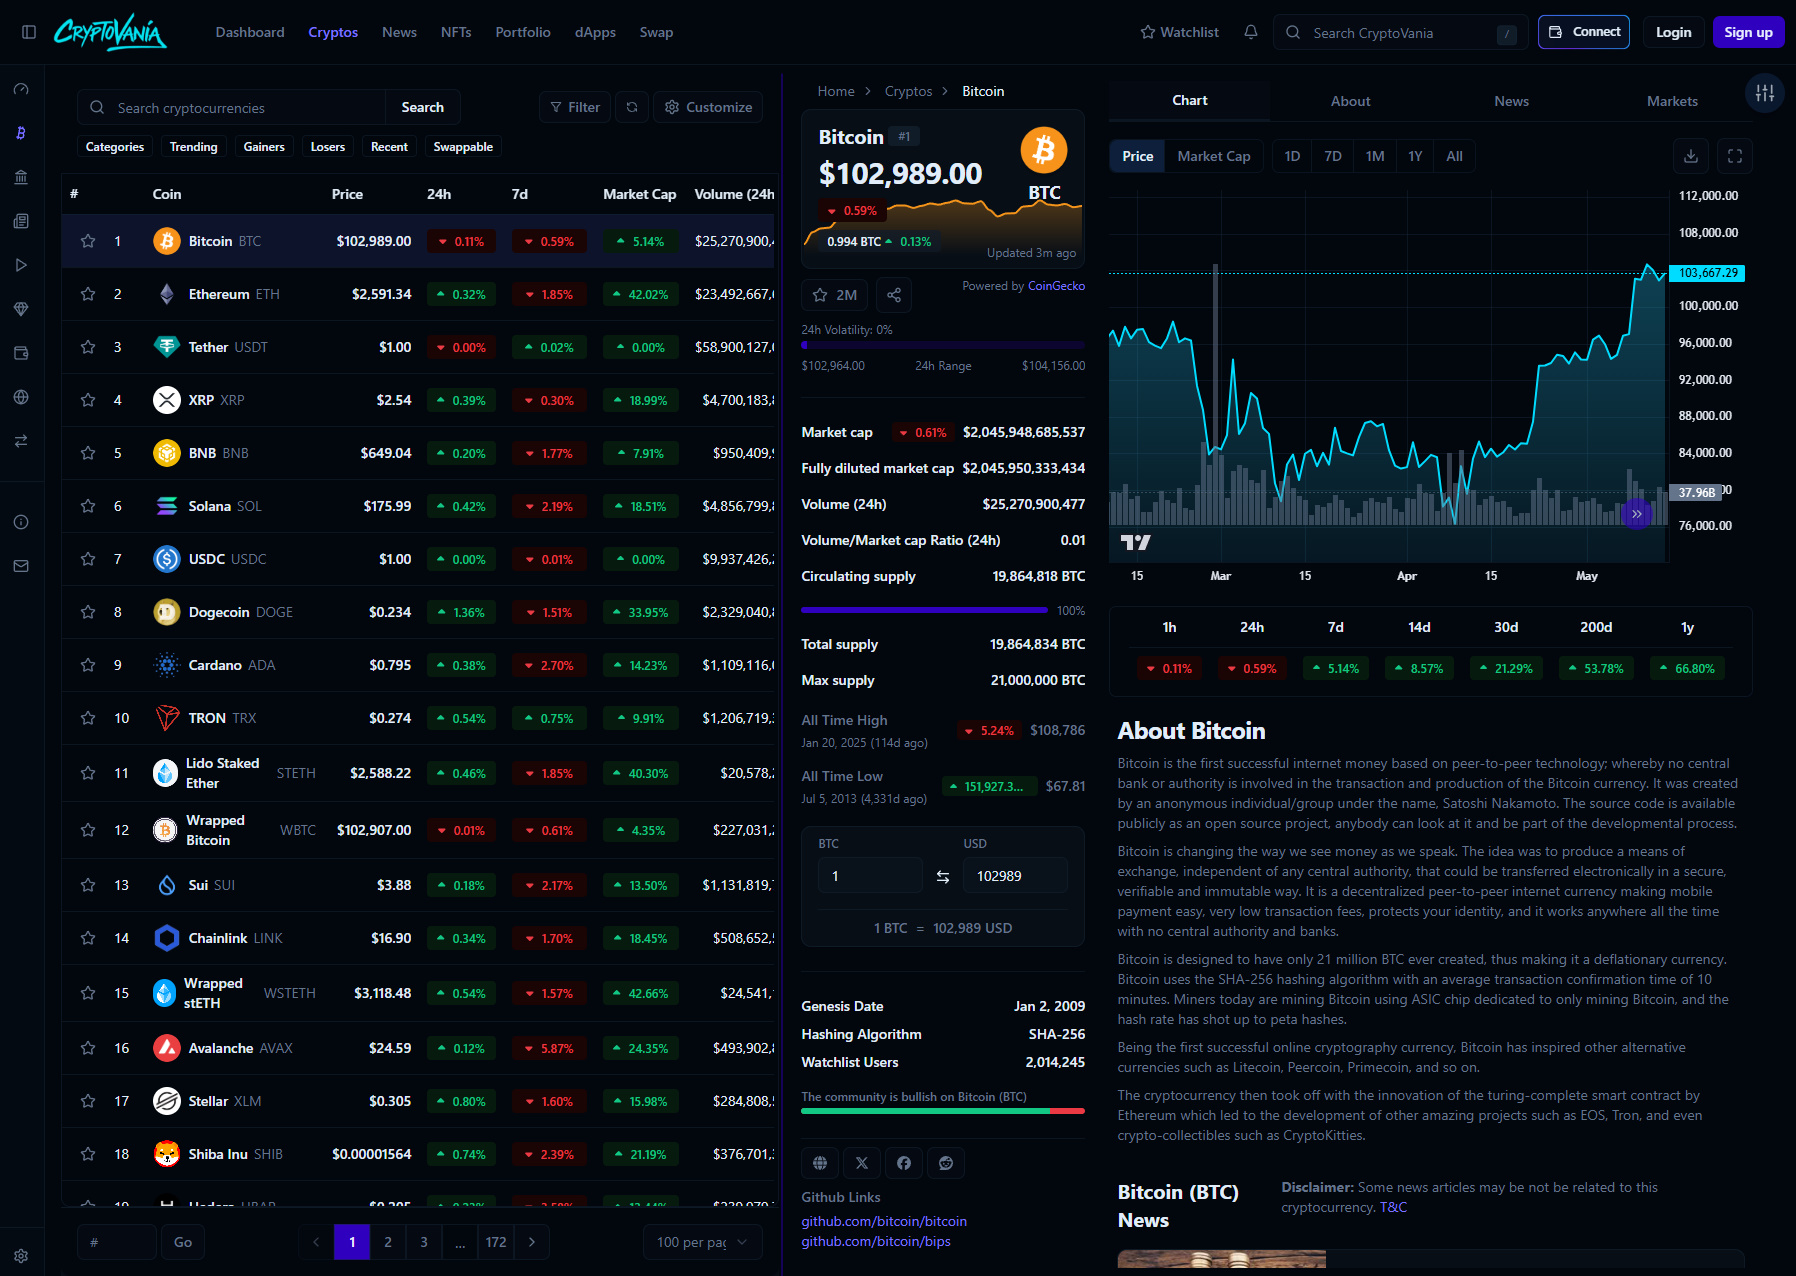Open the notifications bell

click(x=1250, y=32)
